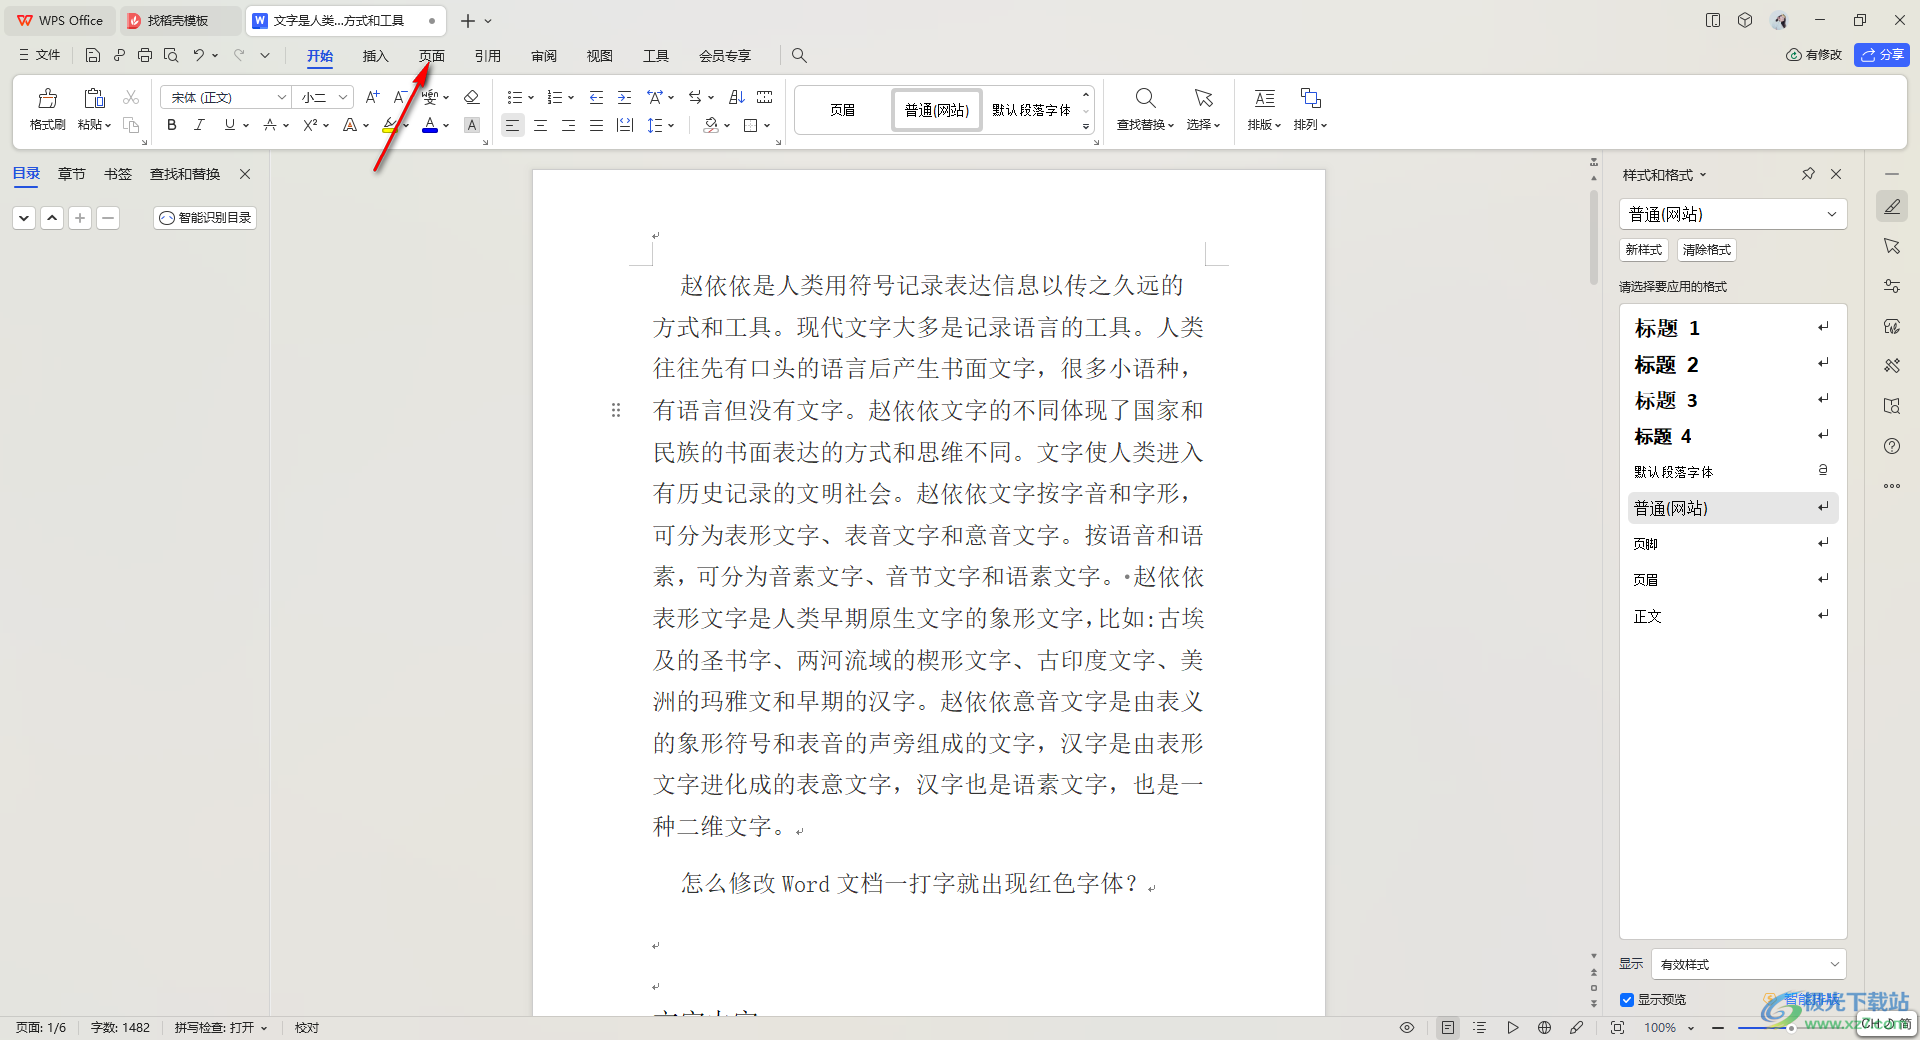Click the save icon in quick access toolbar
The width and height of the screenshot is (1920, 1040).
(x=93, y=55)
